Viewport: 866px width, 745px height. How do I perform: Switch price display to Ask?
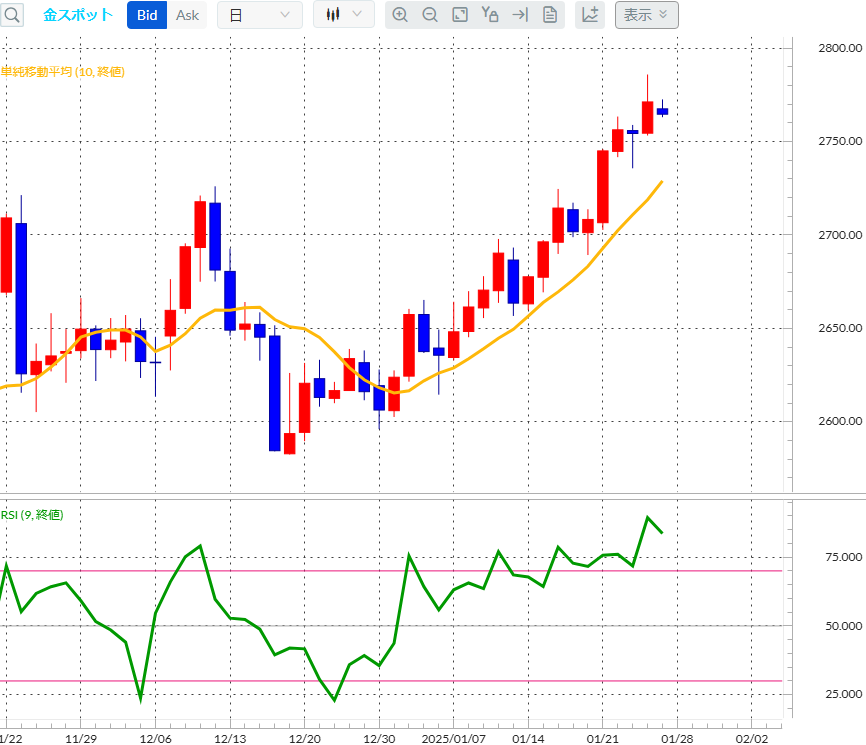tap(187, 15)
